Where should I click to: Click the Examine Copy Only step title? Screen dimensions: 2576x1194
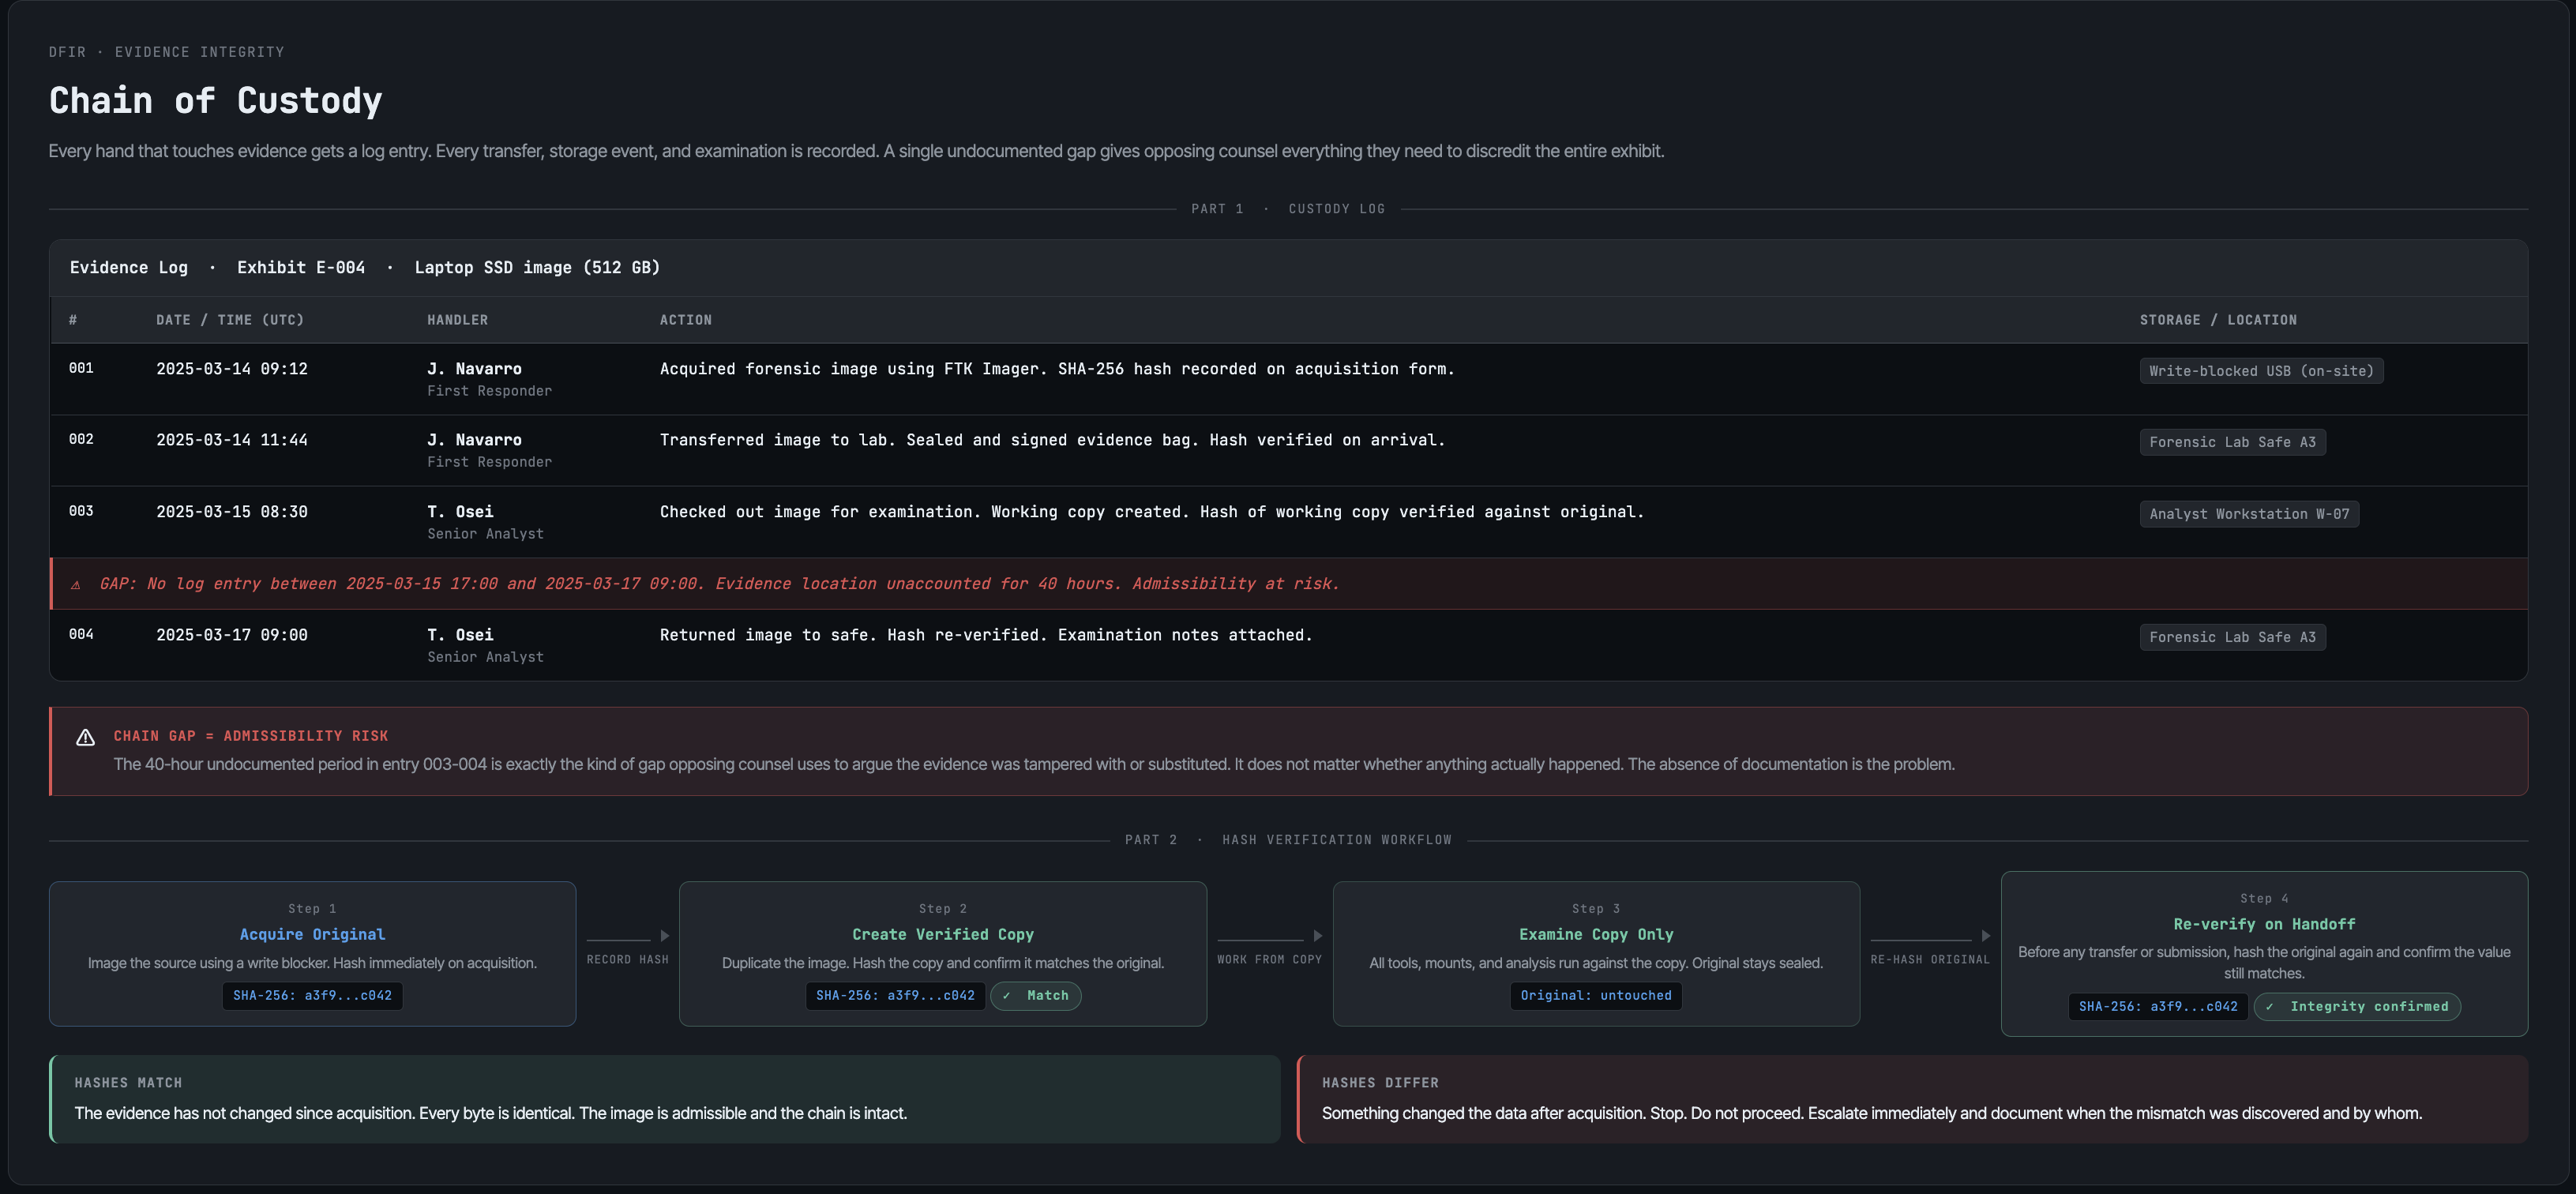pyautogui.click(x=1596, y=934)
